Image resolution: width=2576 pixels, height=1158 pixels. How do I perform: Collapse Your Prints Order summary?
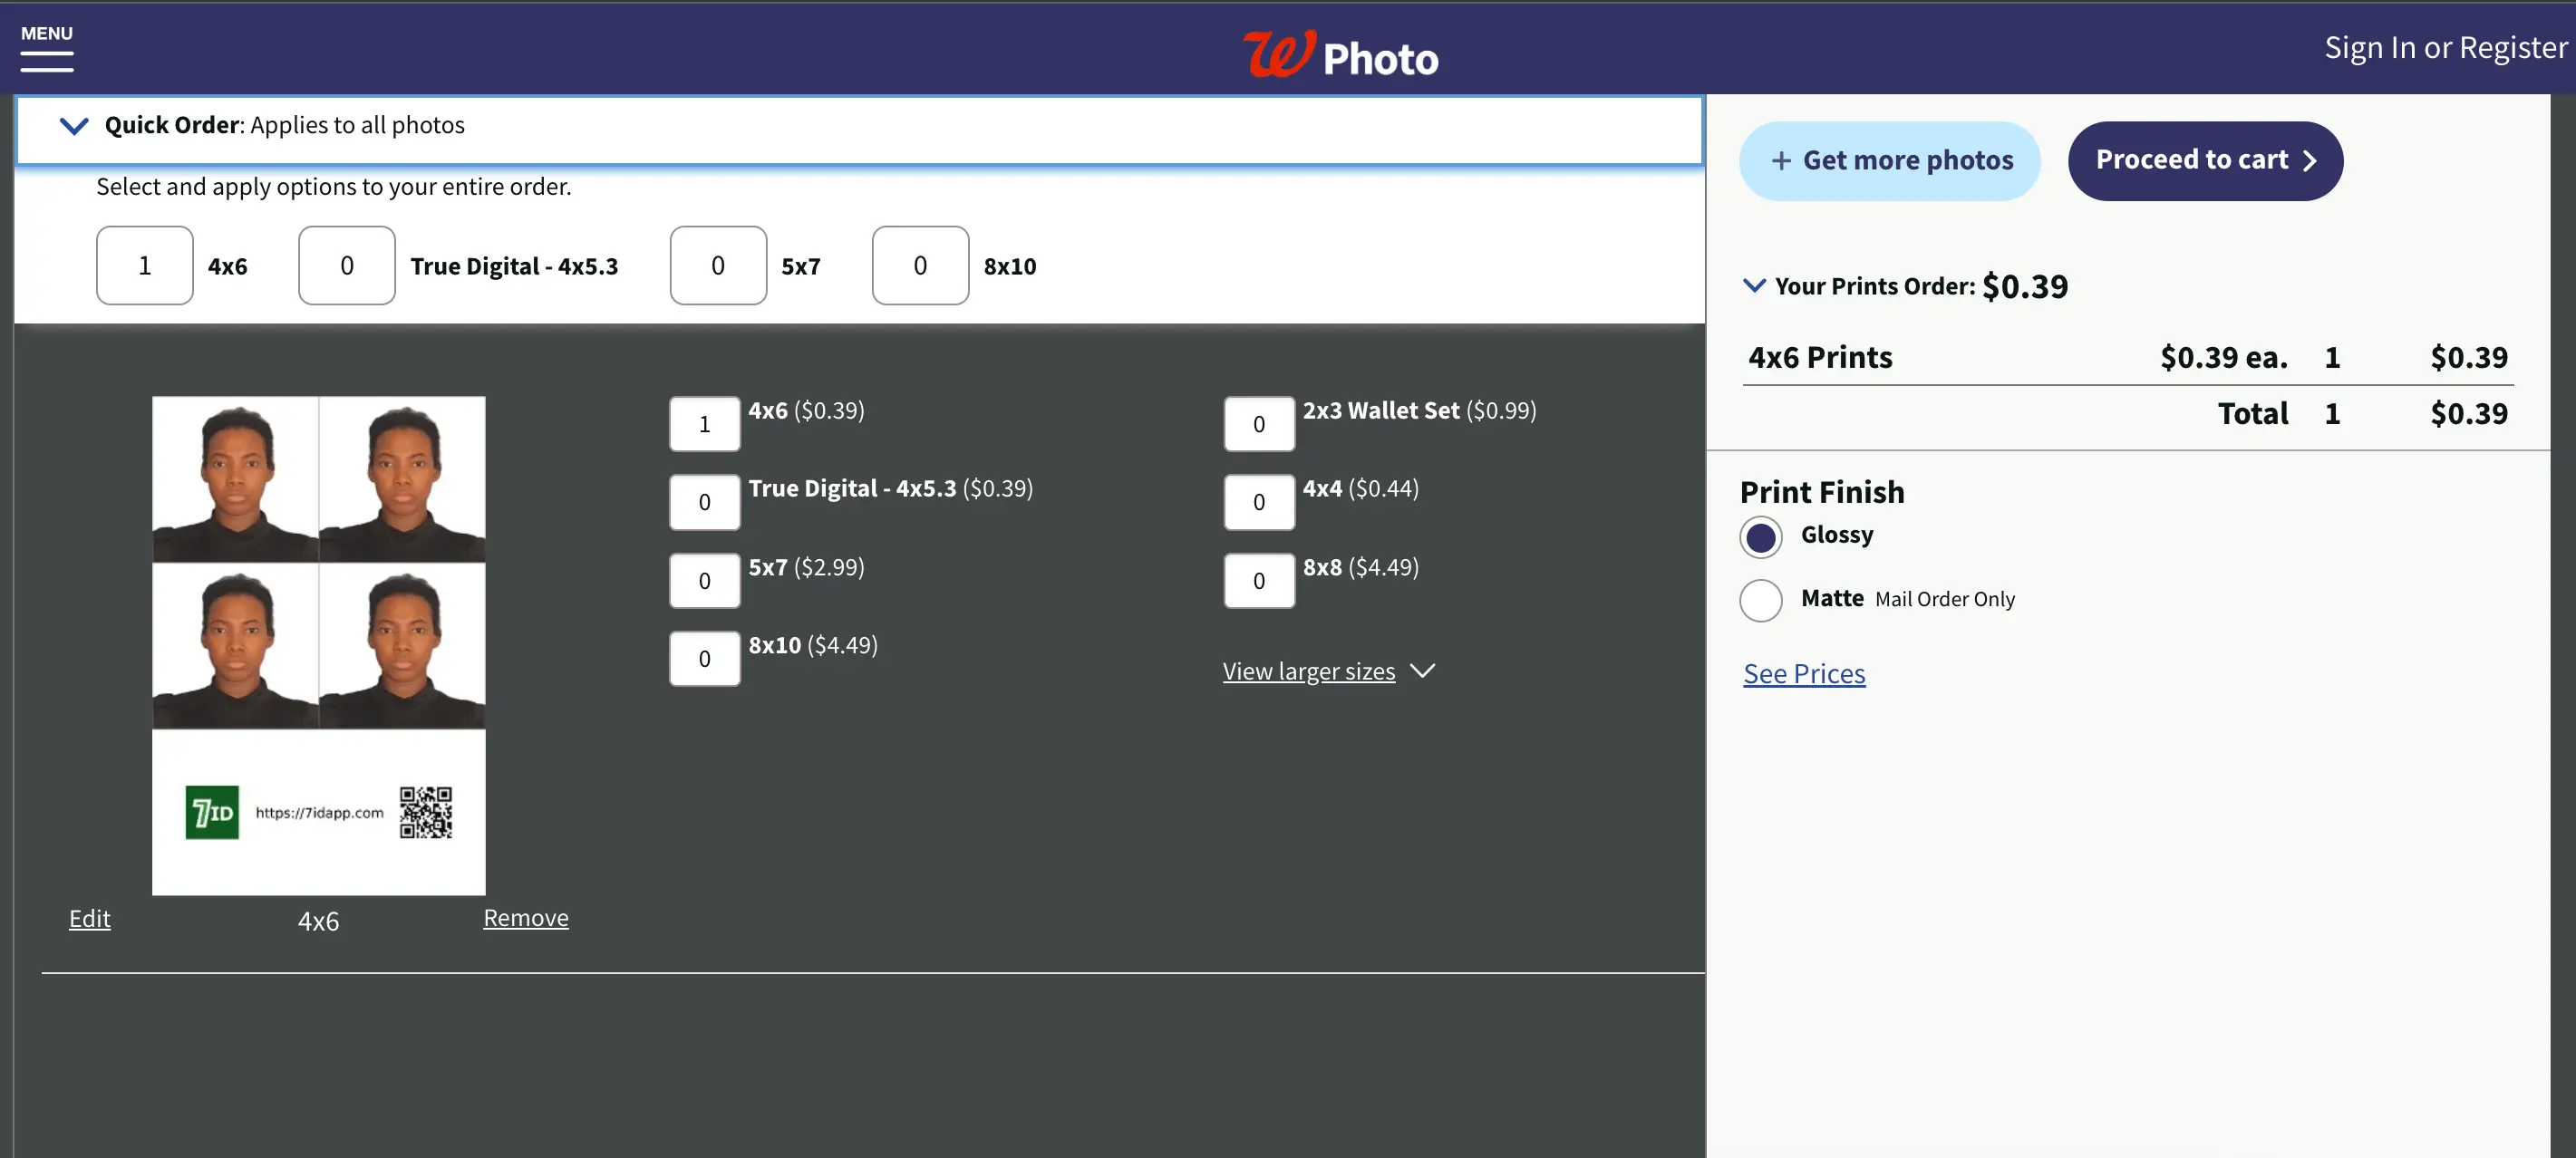(1753, 287)
